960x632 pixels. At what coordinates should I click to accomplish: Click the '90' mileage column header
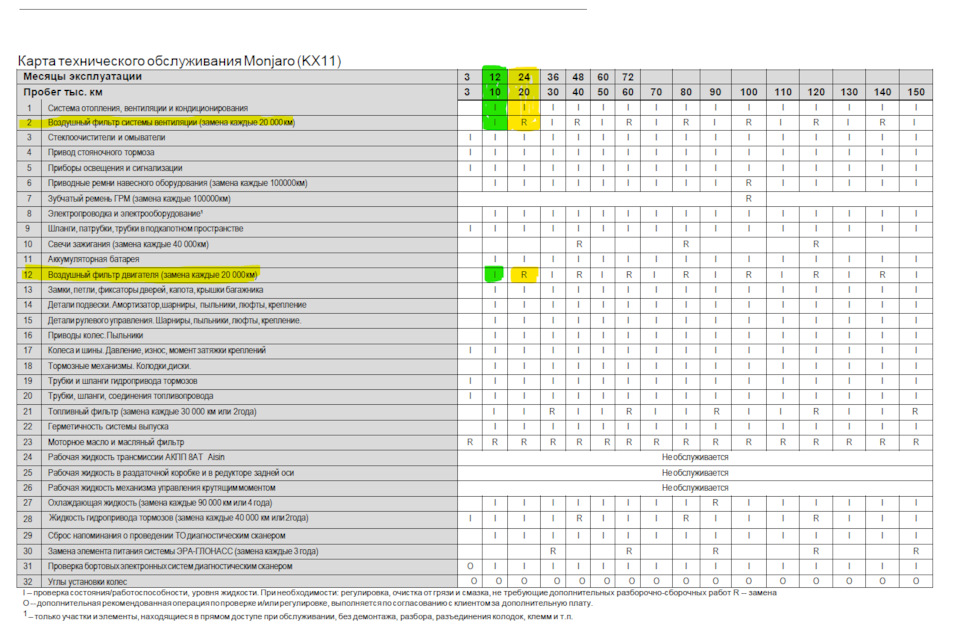coord(715,92)
